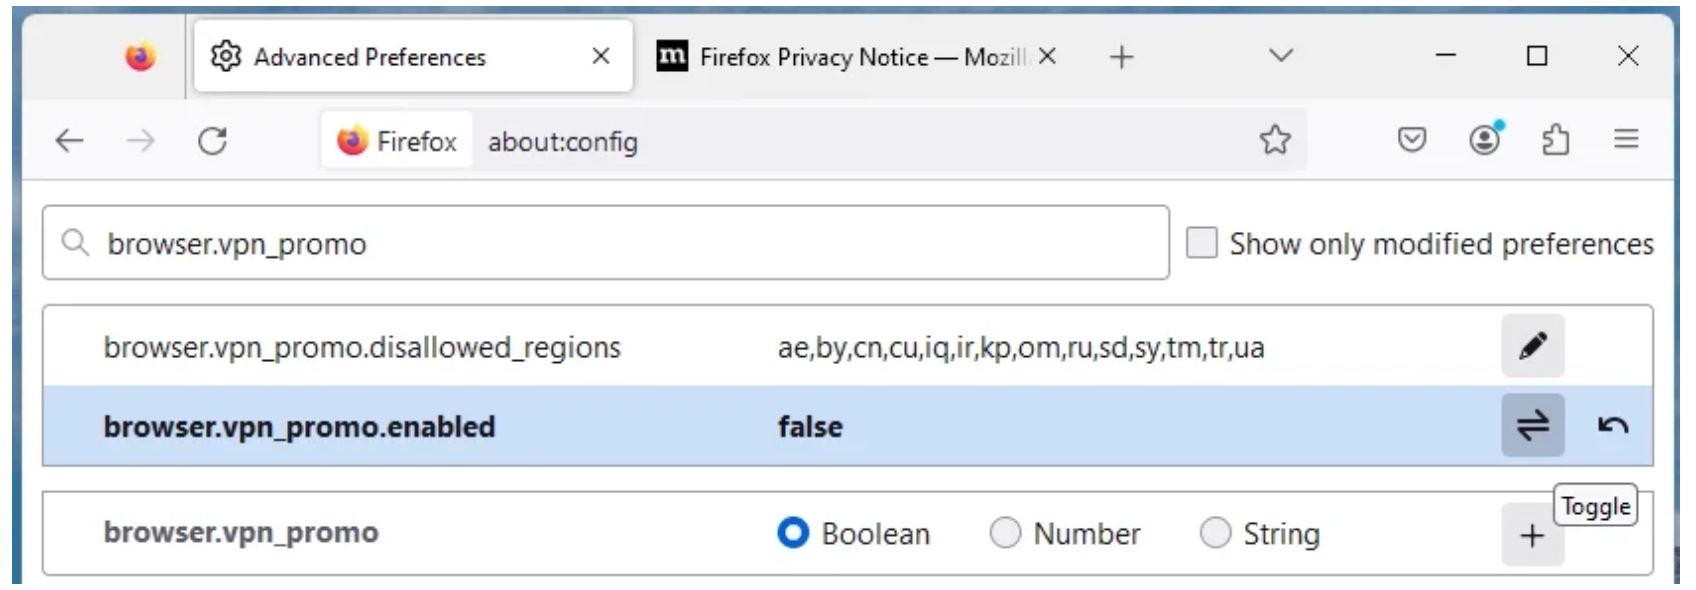The image size is (1696, 590).
Task: Open the Extensions puzzle icon
Action: [x=1555, y=140]
